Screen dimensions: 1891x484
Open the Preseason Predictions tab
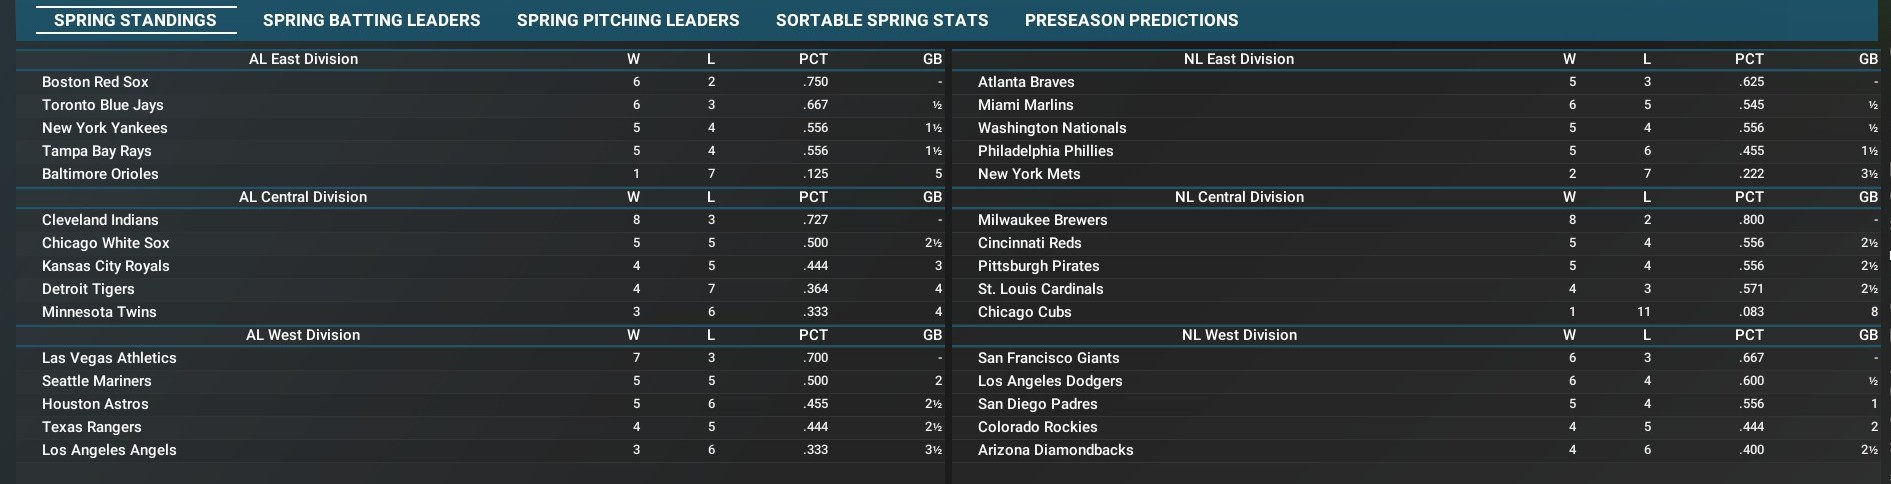(x=1131, y=20)
